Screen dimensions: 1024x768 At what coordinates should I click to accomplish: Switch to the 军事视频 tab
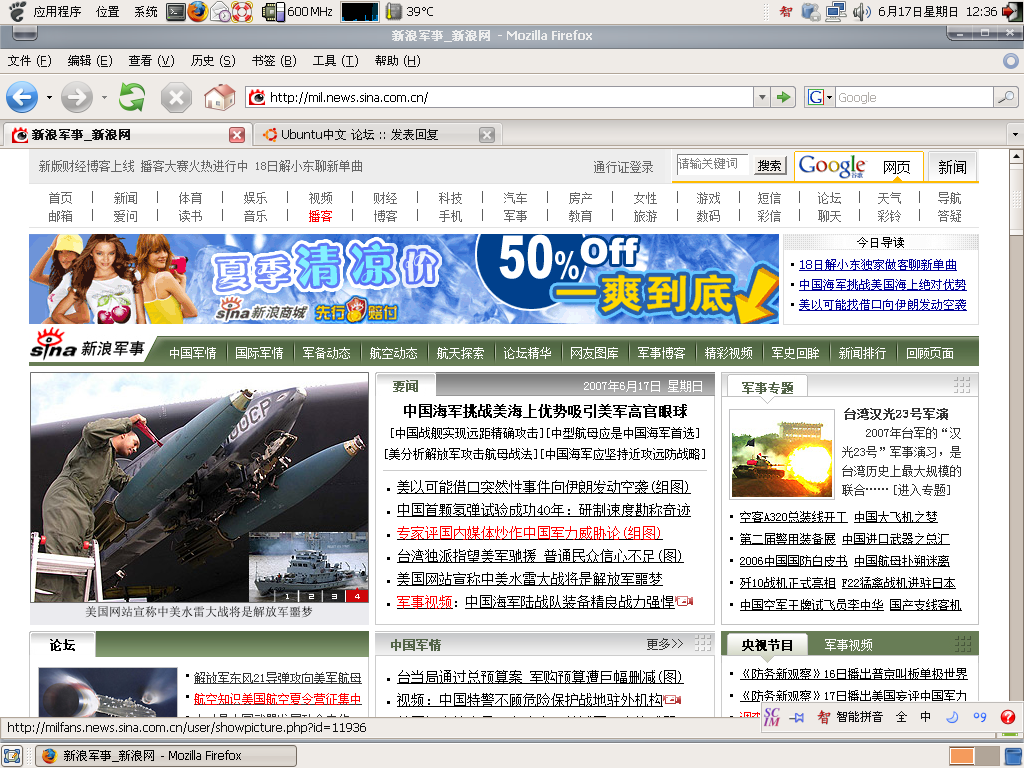pos(848,645)
